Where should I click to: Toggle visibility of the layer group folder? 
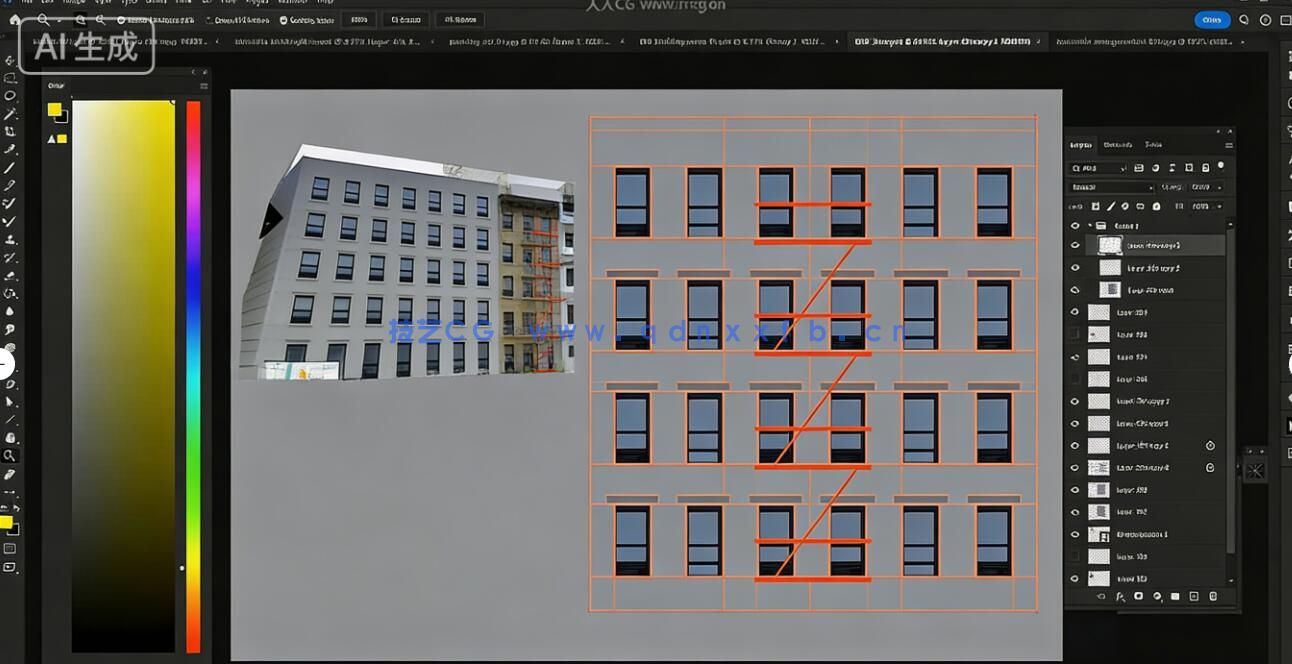pos(1075,226)
